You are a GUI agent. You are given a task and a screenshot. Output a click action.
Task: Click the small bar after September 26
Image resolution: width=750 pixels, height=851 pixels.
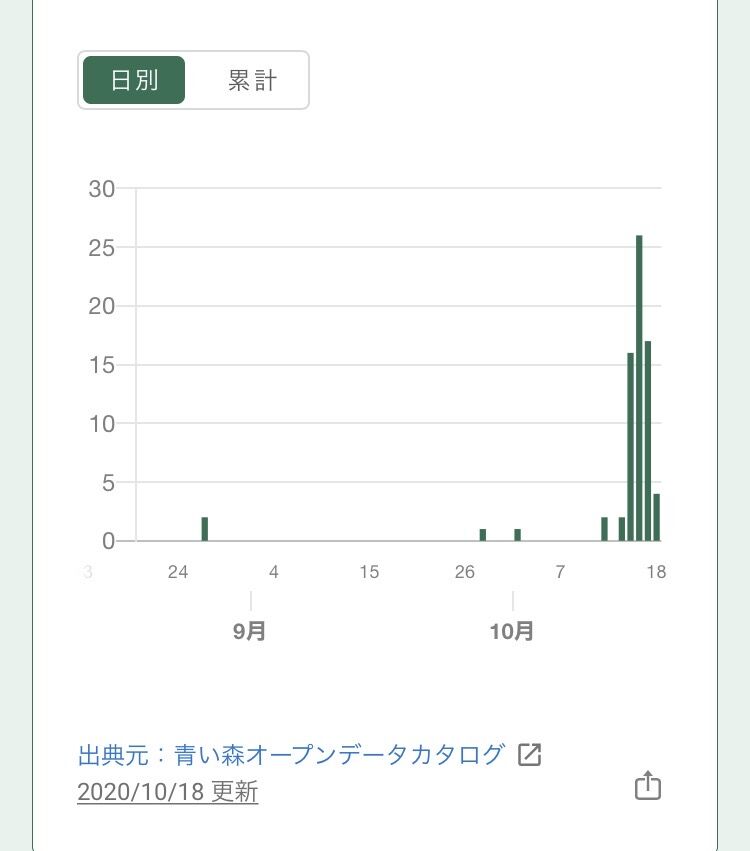coord(483,535)
